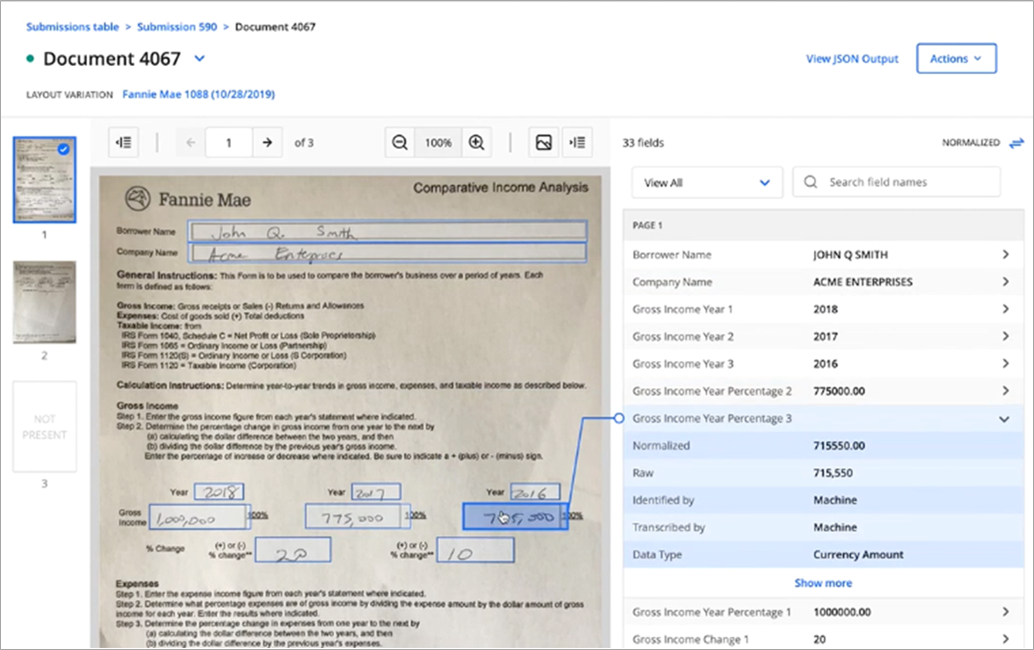This screenshot has width=1034, height=650.
Task: Collapse the right fields panel icon
Action: point(577,142)
